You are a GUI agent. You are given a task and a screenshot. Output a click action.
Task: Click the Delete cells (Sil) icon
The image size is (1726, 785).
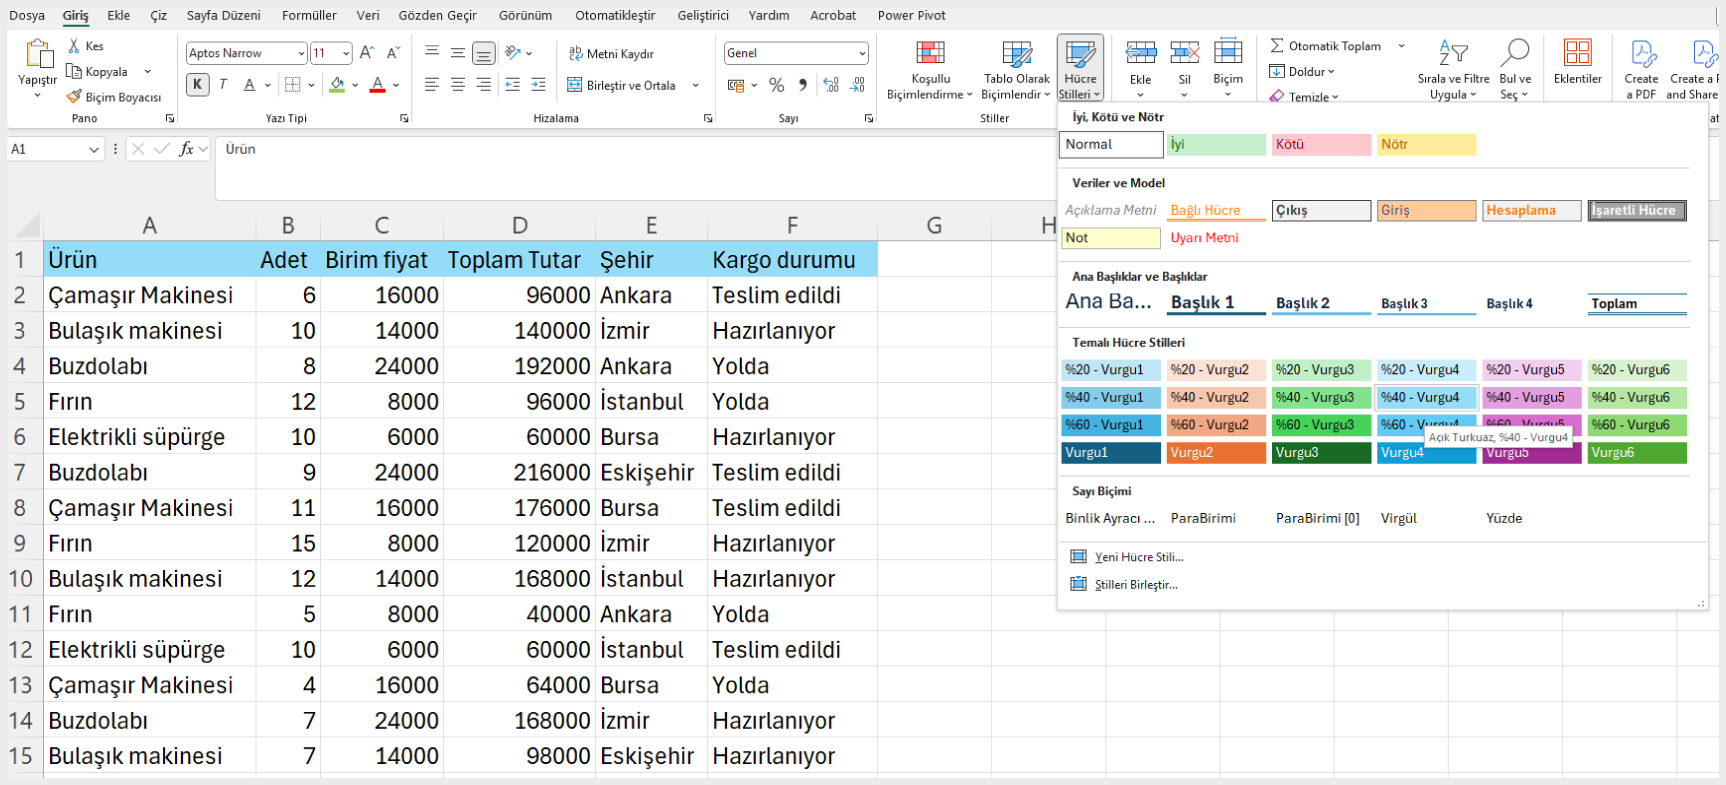[1185, 52]
